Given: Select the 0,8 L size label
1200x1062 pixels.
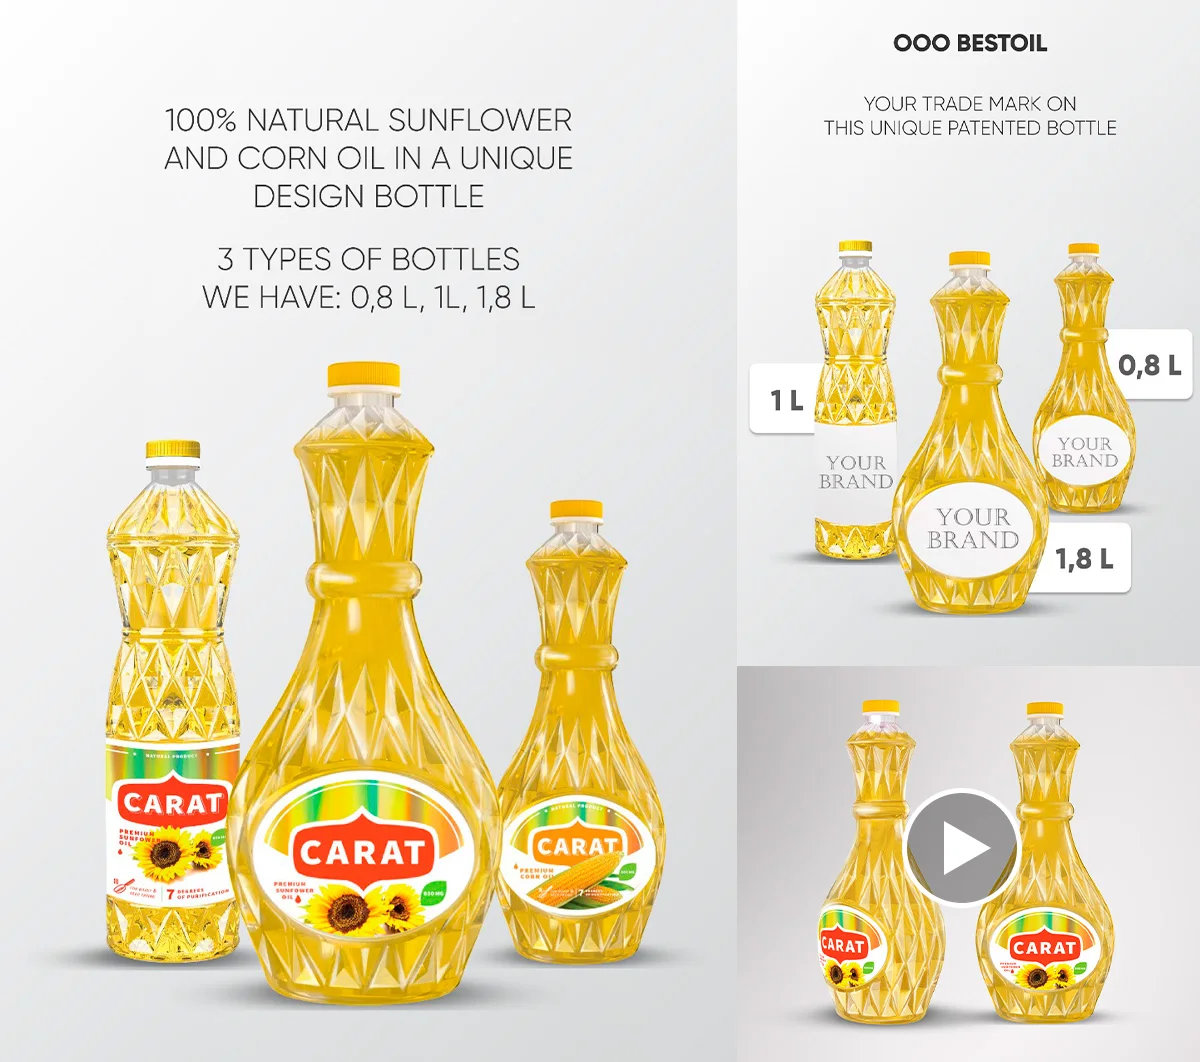Looking at the screenshot, I should pos(1150,364).
